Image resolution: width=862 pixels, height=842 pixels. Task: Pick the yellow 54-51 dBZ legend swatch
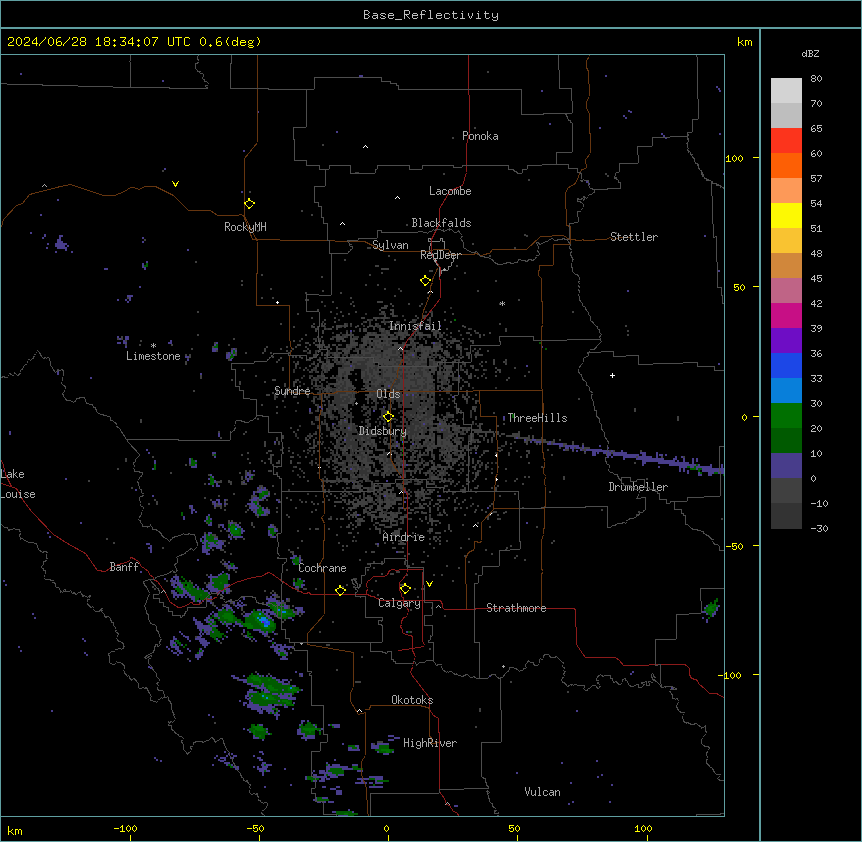[786, 215]
